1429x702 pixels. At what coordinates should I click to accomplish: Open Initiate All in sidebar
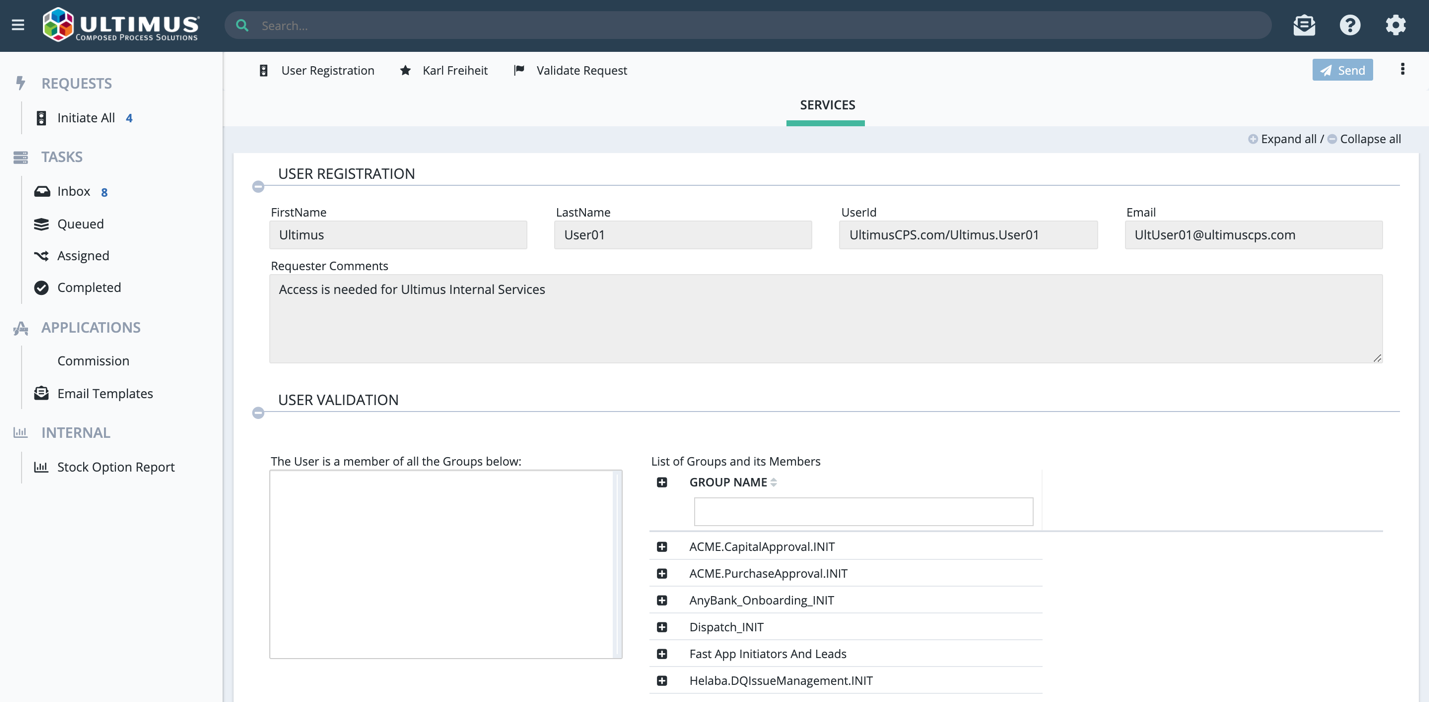[x=86, y=118]
